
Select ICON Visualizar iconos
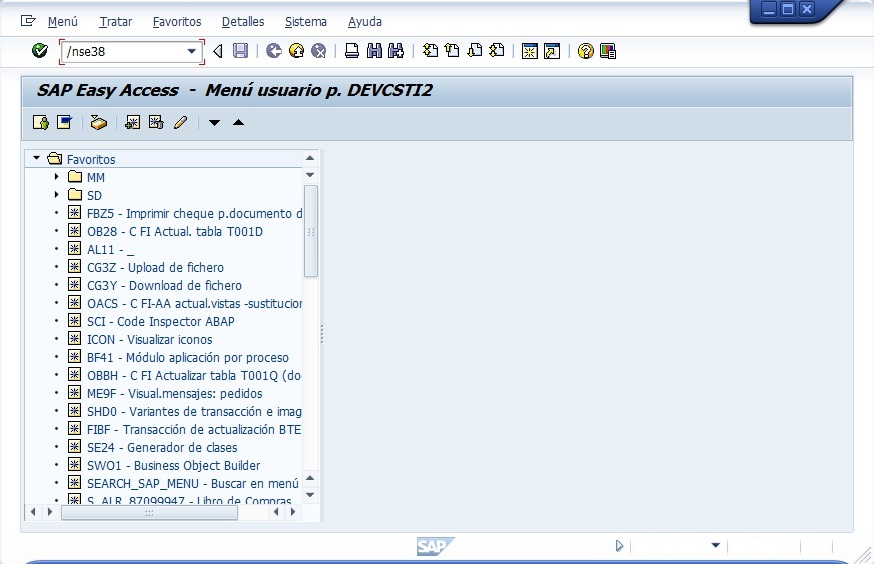(149, 339)
